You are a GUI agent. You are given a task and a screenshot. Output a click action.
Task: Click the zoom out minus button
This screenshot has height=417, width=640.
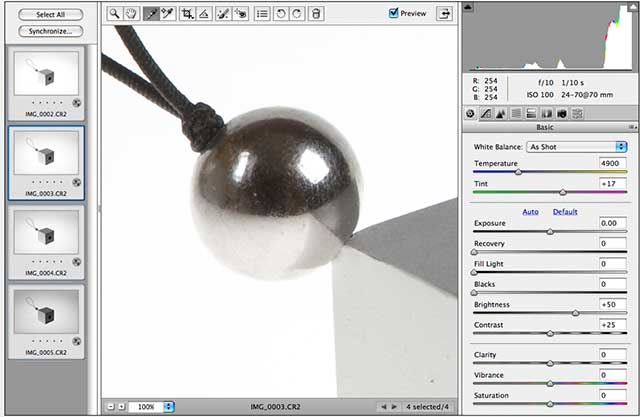click(x=111, y=406)
